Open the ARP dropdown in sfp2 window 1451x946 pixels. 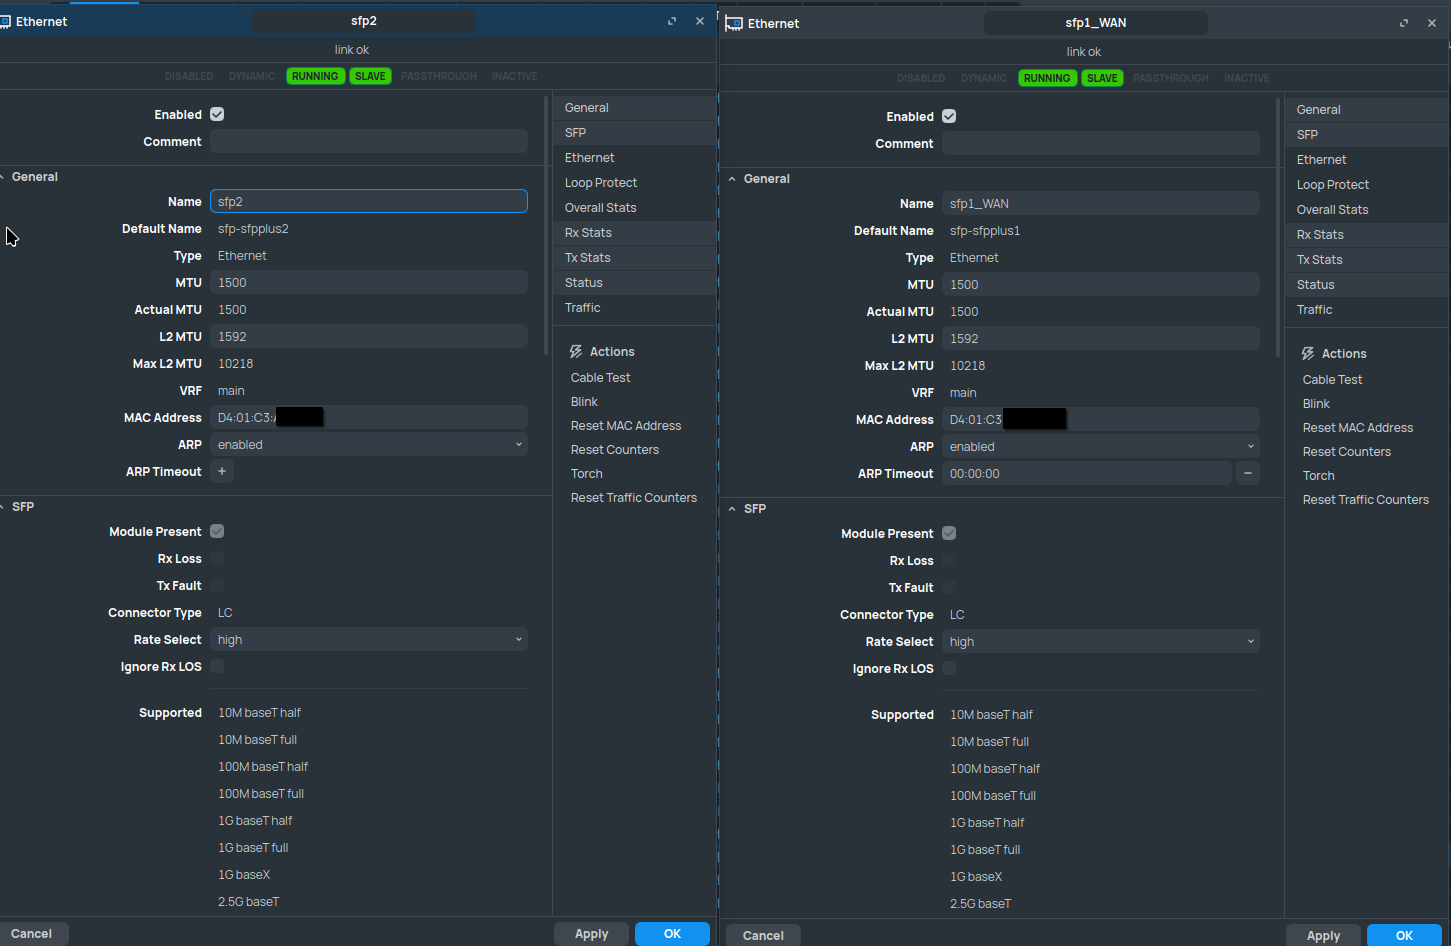(x=369, y=445)
